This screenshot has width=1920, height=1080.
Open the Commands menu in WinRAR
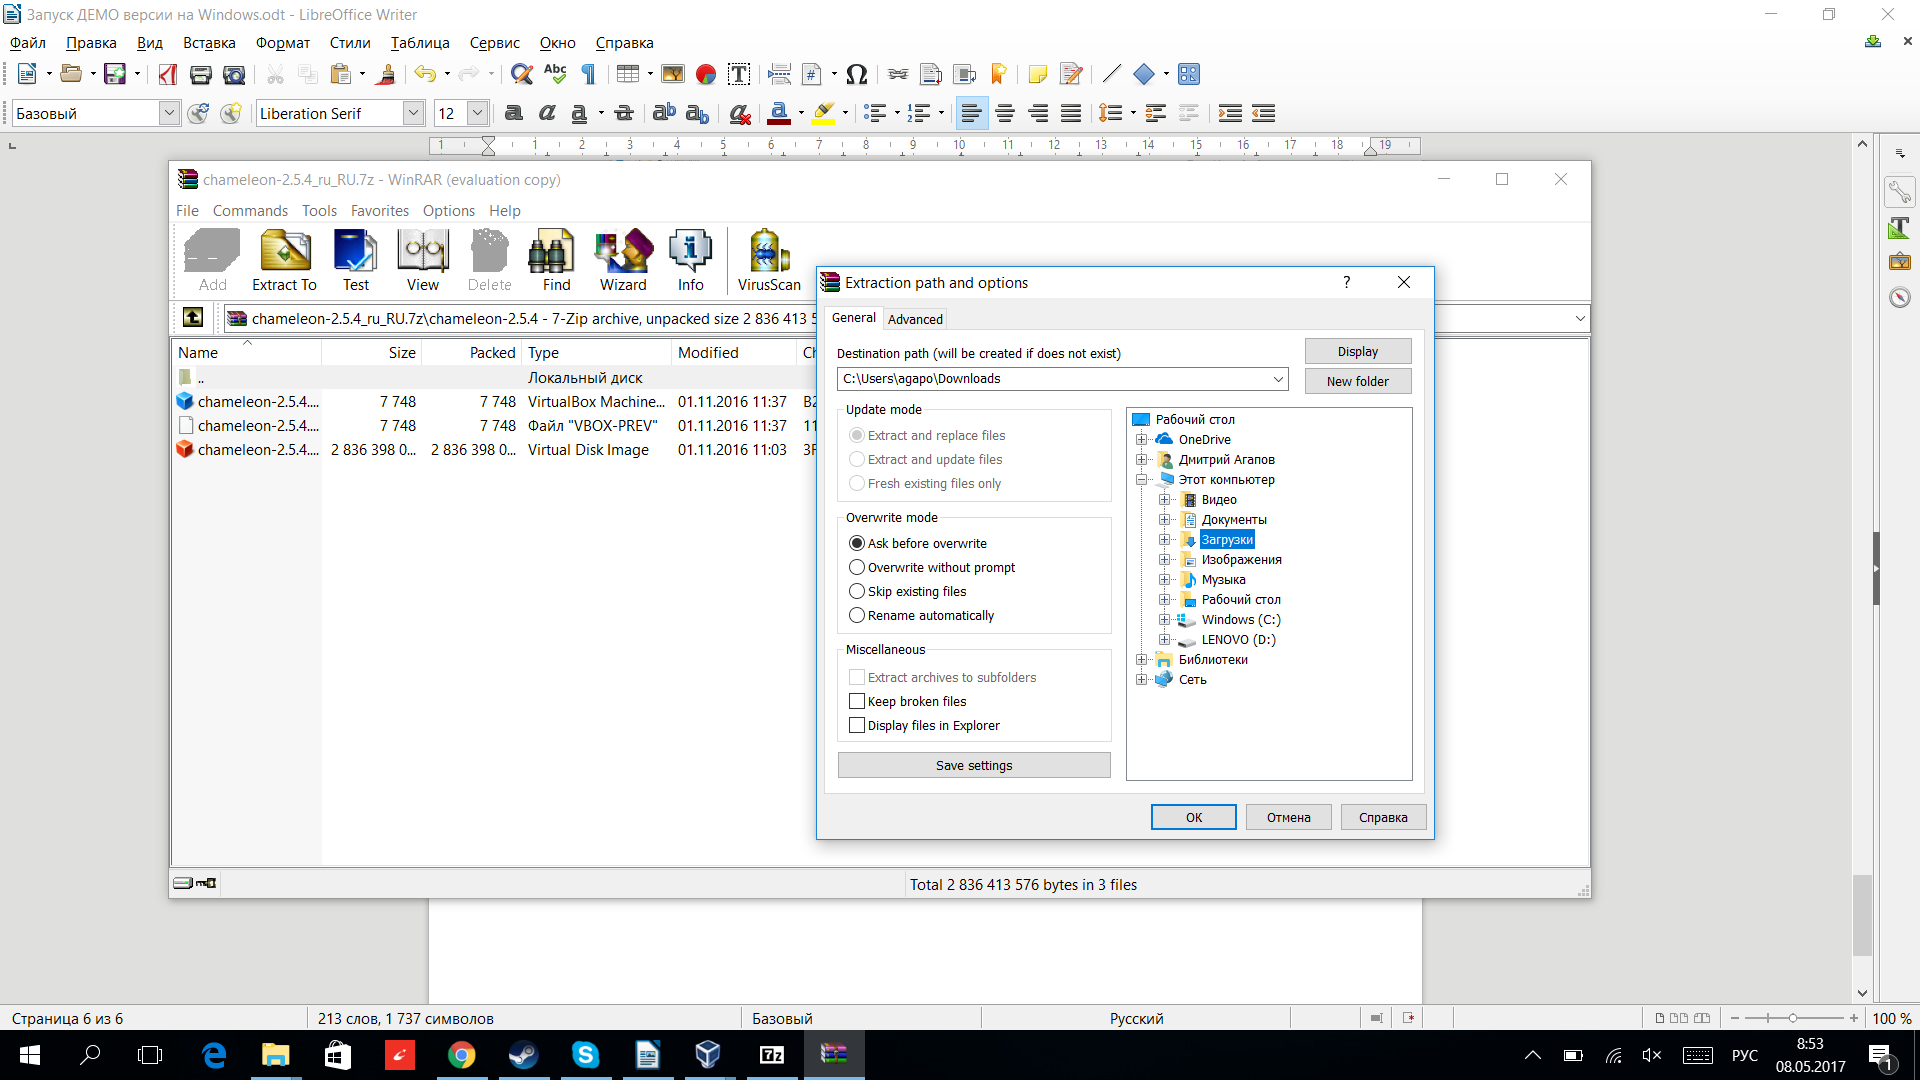[x=250, y=210]
